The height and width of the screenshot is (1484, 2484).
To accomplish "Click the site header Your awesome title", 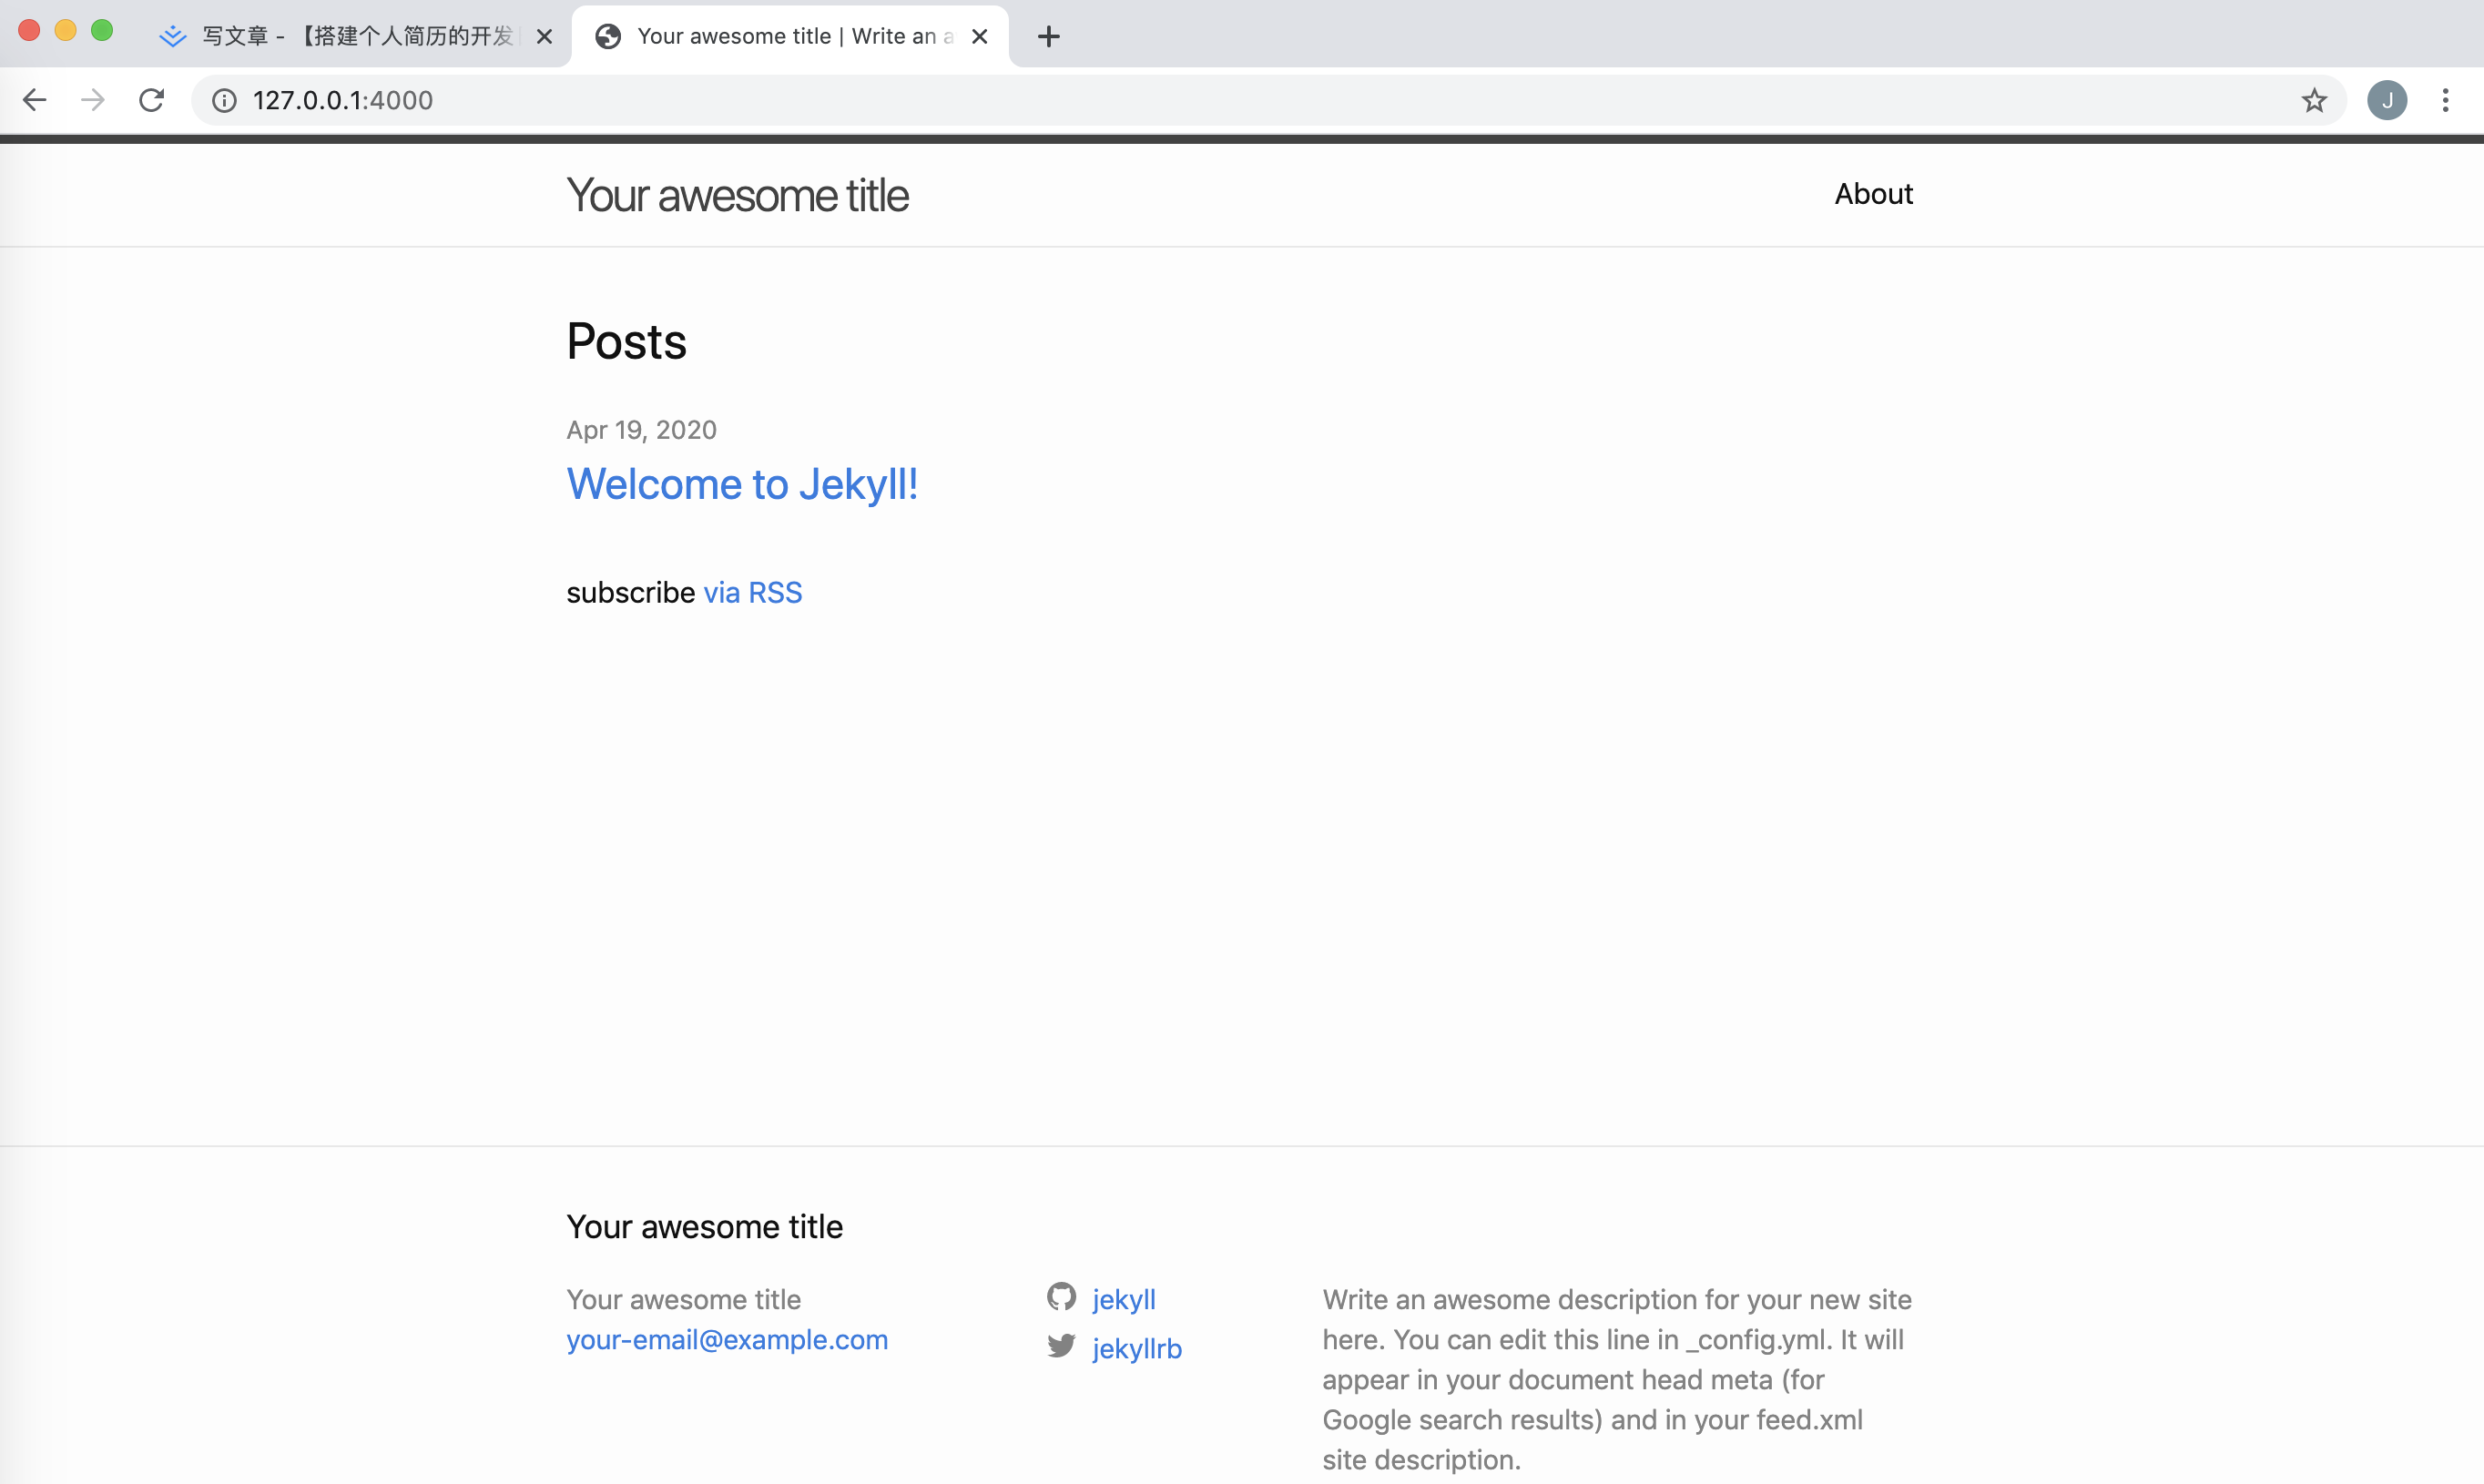I will pos(737,195).
